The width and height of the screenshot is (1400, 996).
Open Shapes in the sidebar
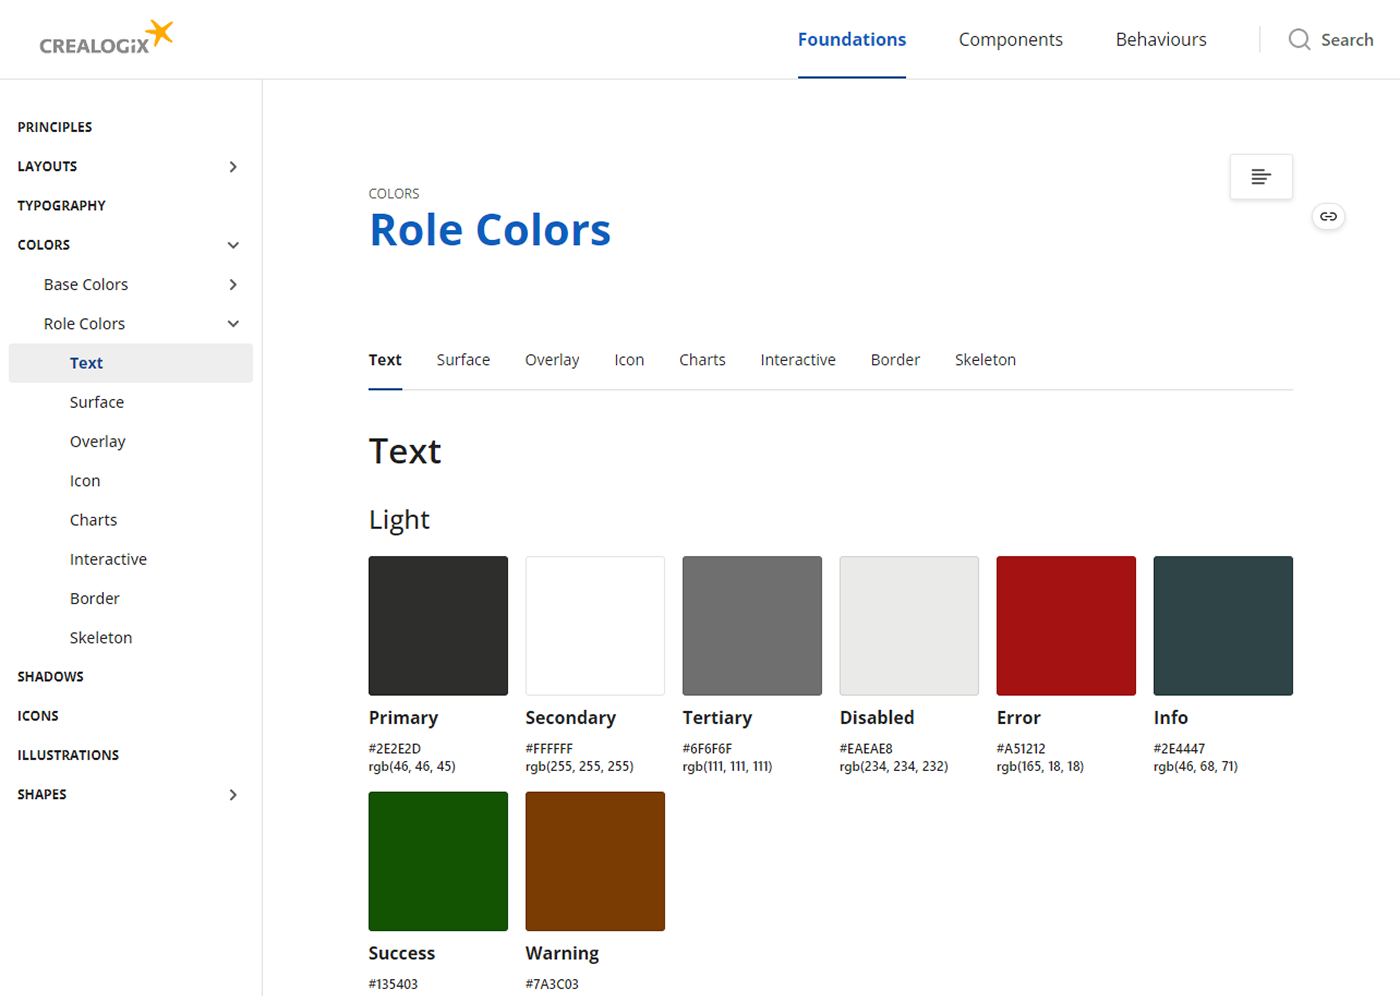[42, 795]
